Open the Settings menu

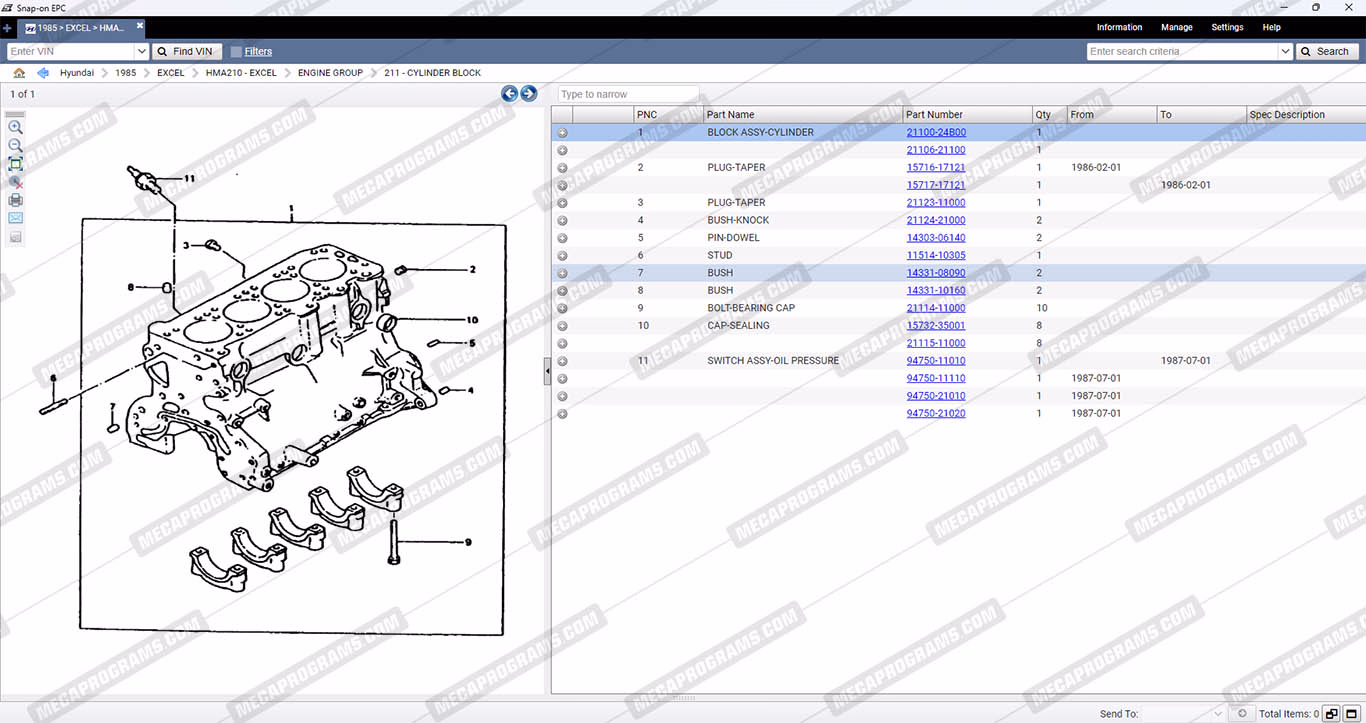tap(1227, 28)
